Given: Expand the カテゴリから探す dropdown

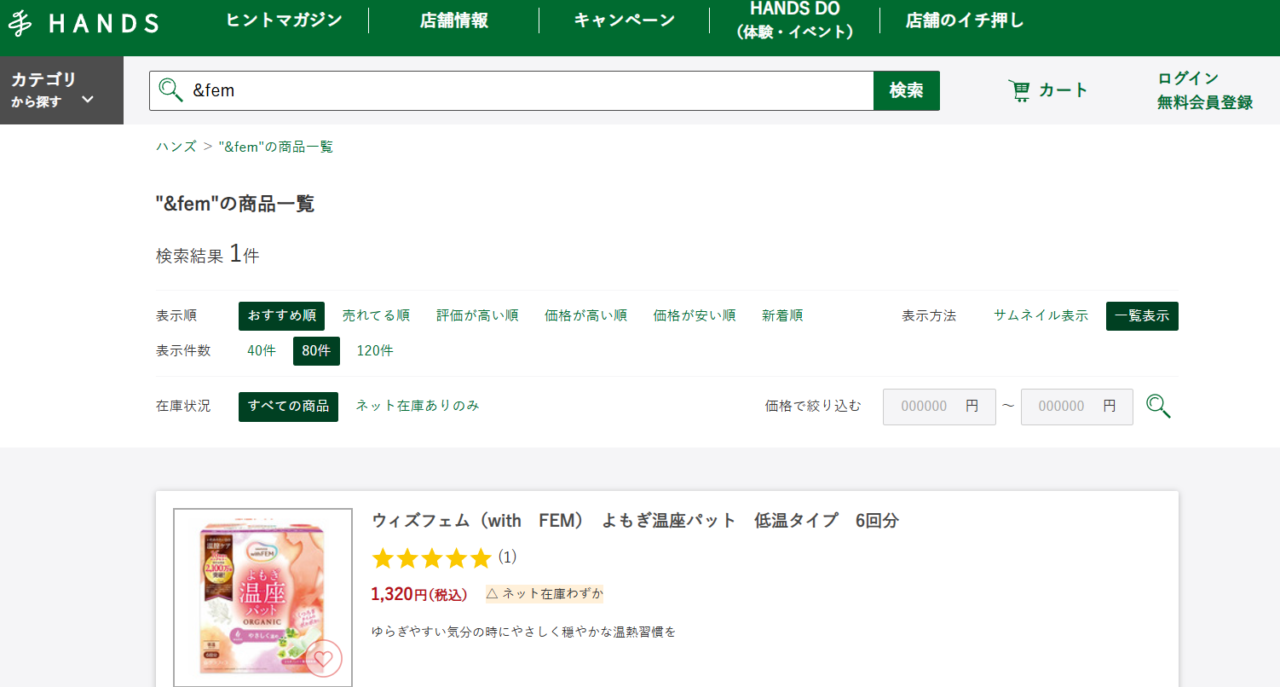Looking at the screenshot, I should [61, 90].
